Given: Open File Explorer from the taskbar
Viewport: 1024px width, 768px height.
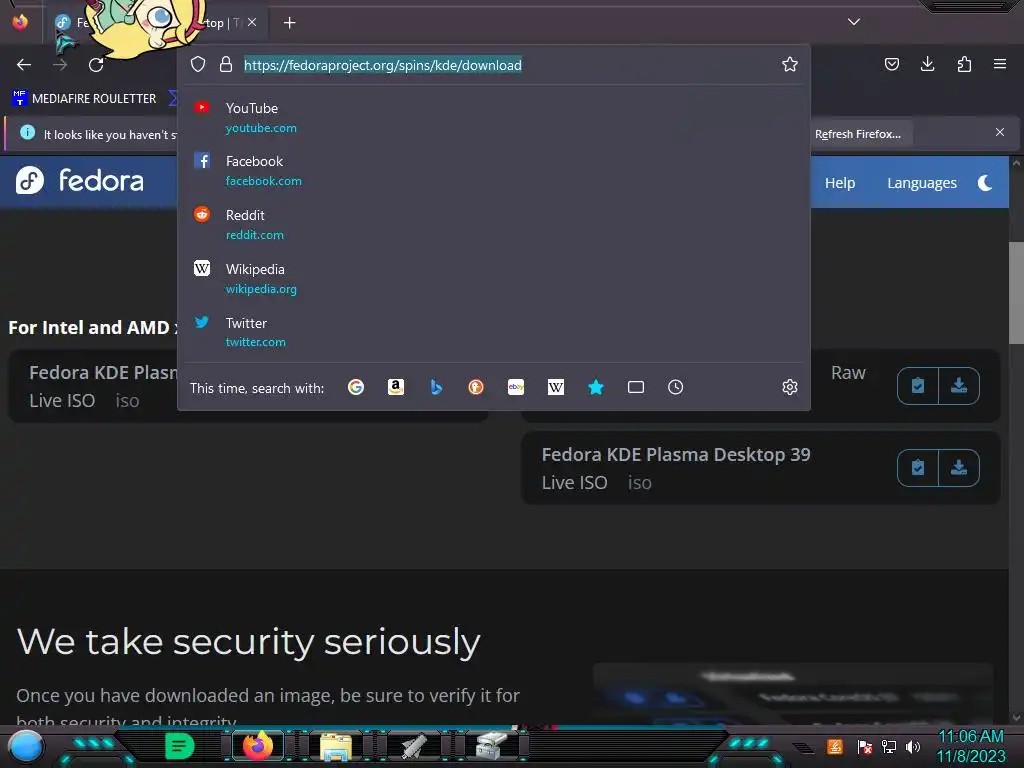Looking at the screenshot, I should click(336, 746).
